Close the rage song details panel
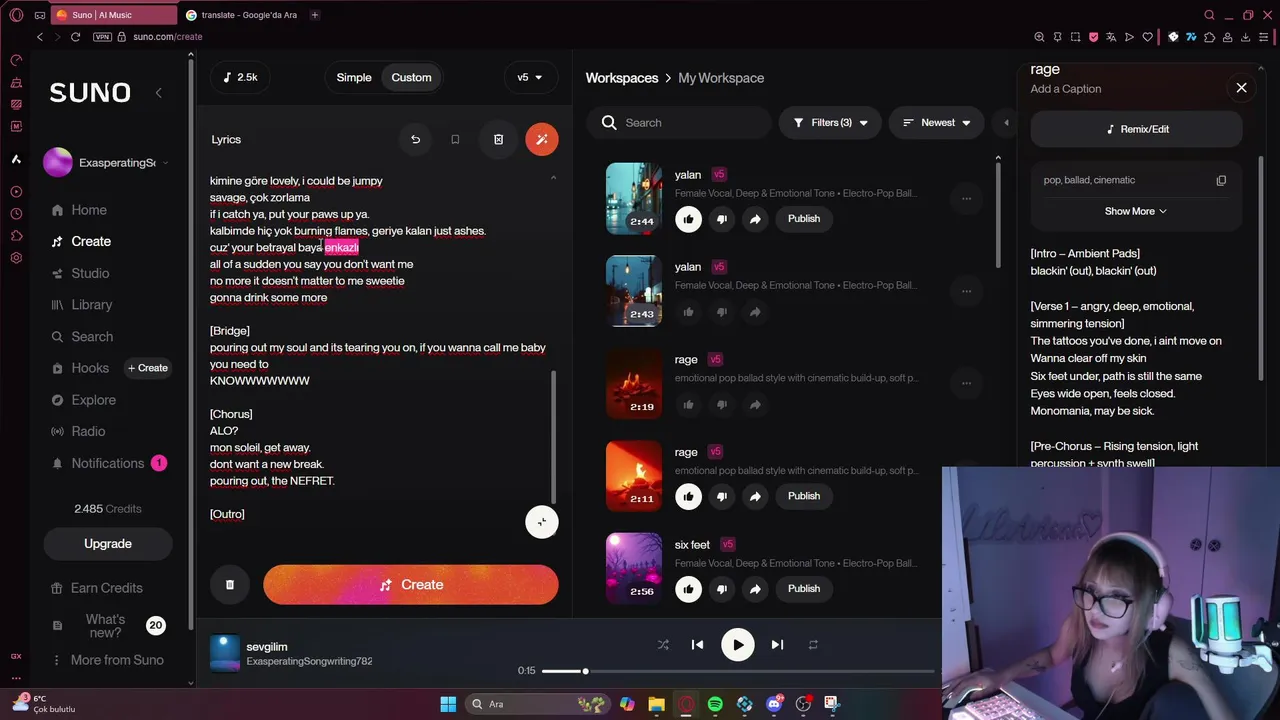1280x720 pixels. pyautogui.click(x=1241, y=88)
